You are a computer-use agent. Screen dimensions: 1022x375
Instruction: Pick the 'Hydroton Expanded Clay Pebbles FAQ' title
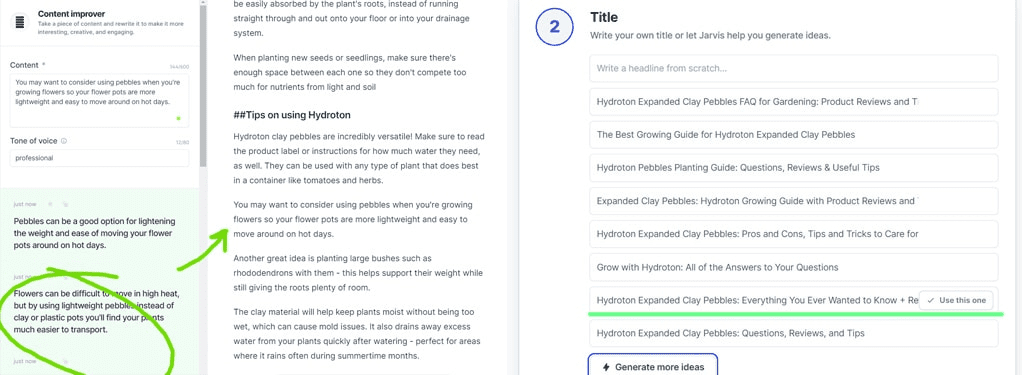point(793,102)
